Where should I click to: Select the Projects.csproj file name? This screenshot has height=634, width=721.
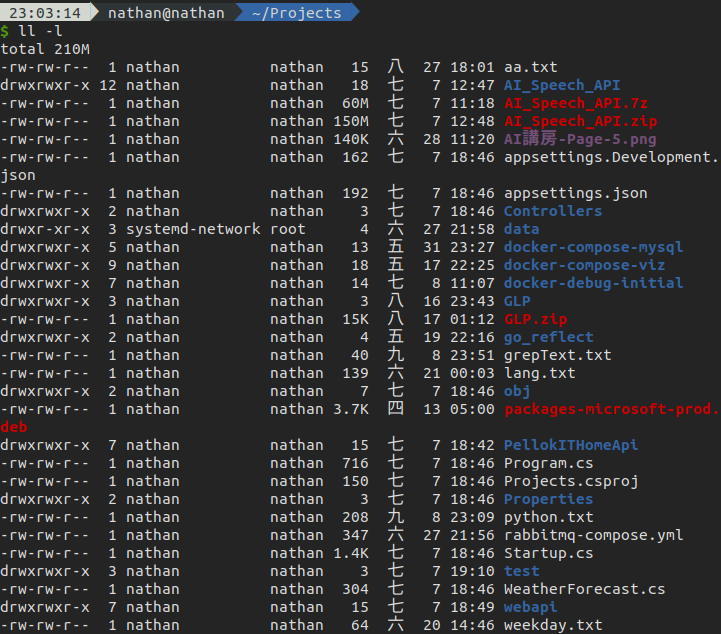571,481
